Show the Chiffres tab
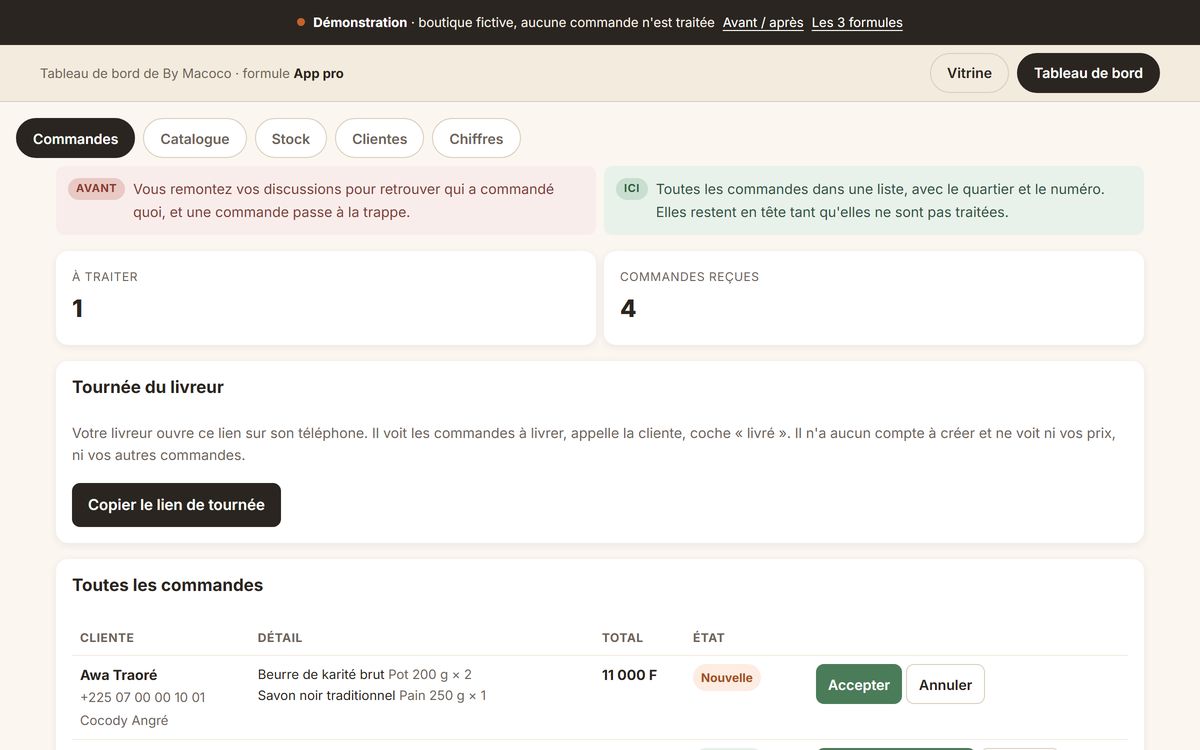Image resolution: width=1200 pixels, height=750 pixels. tap(476, 139)
